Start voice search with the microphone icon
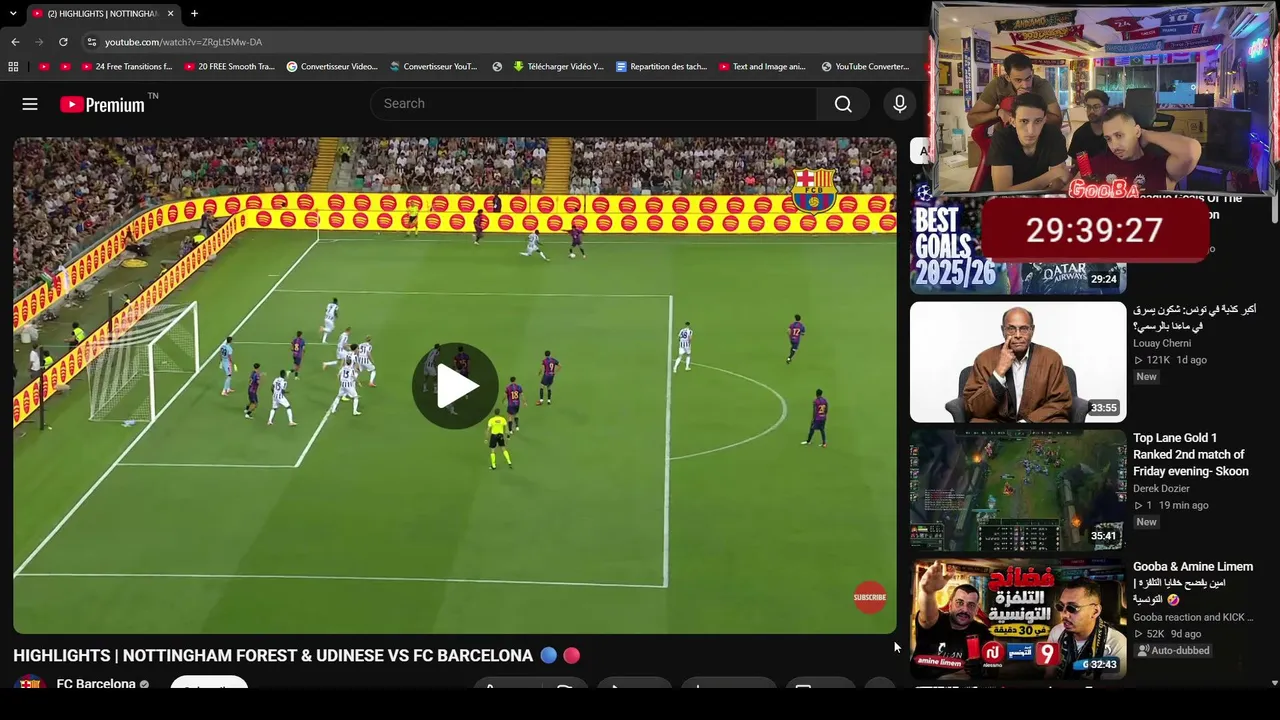The image size is (1280, 720). click(x=900, y=104)
